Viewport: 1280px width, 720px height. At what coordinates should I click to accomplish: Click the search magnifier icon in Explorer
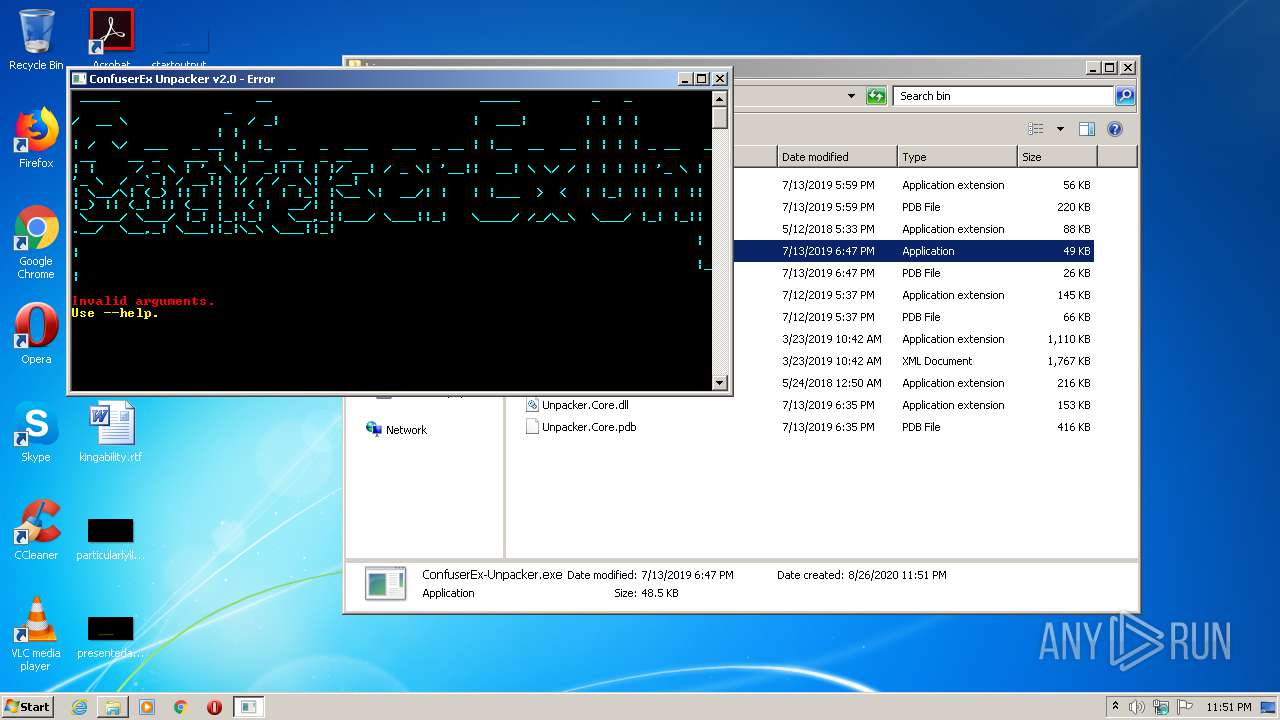click(x=1125, y=96)
